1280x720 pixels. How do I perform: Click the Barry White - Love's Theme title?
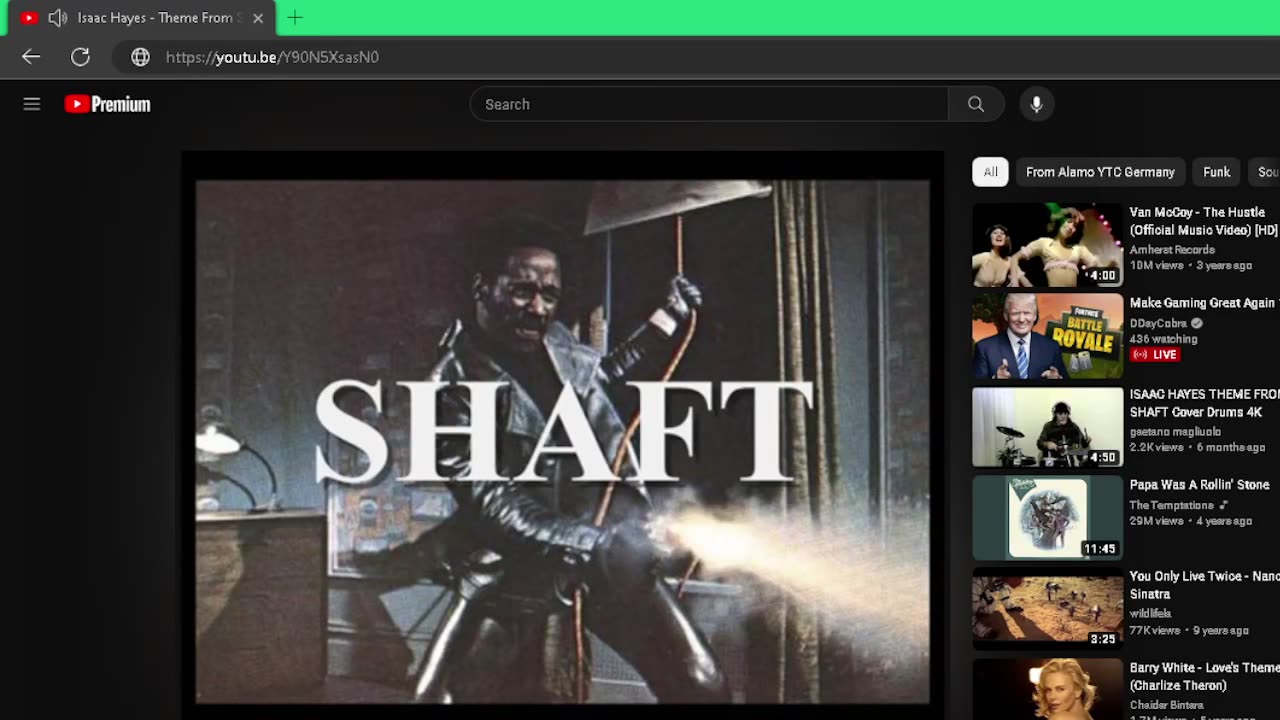click(x=1204, y=676)
